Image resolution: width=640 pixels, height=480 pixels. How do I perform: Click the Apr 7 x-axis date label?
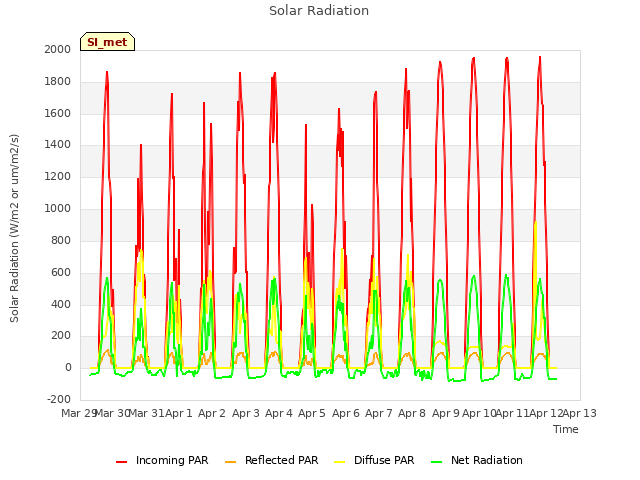pos(379,413)
